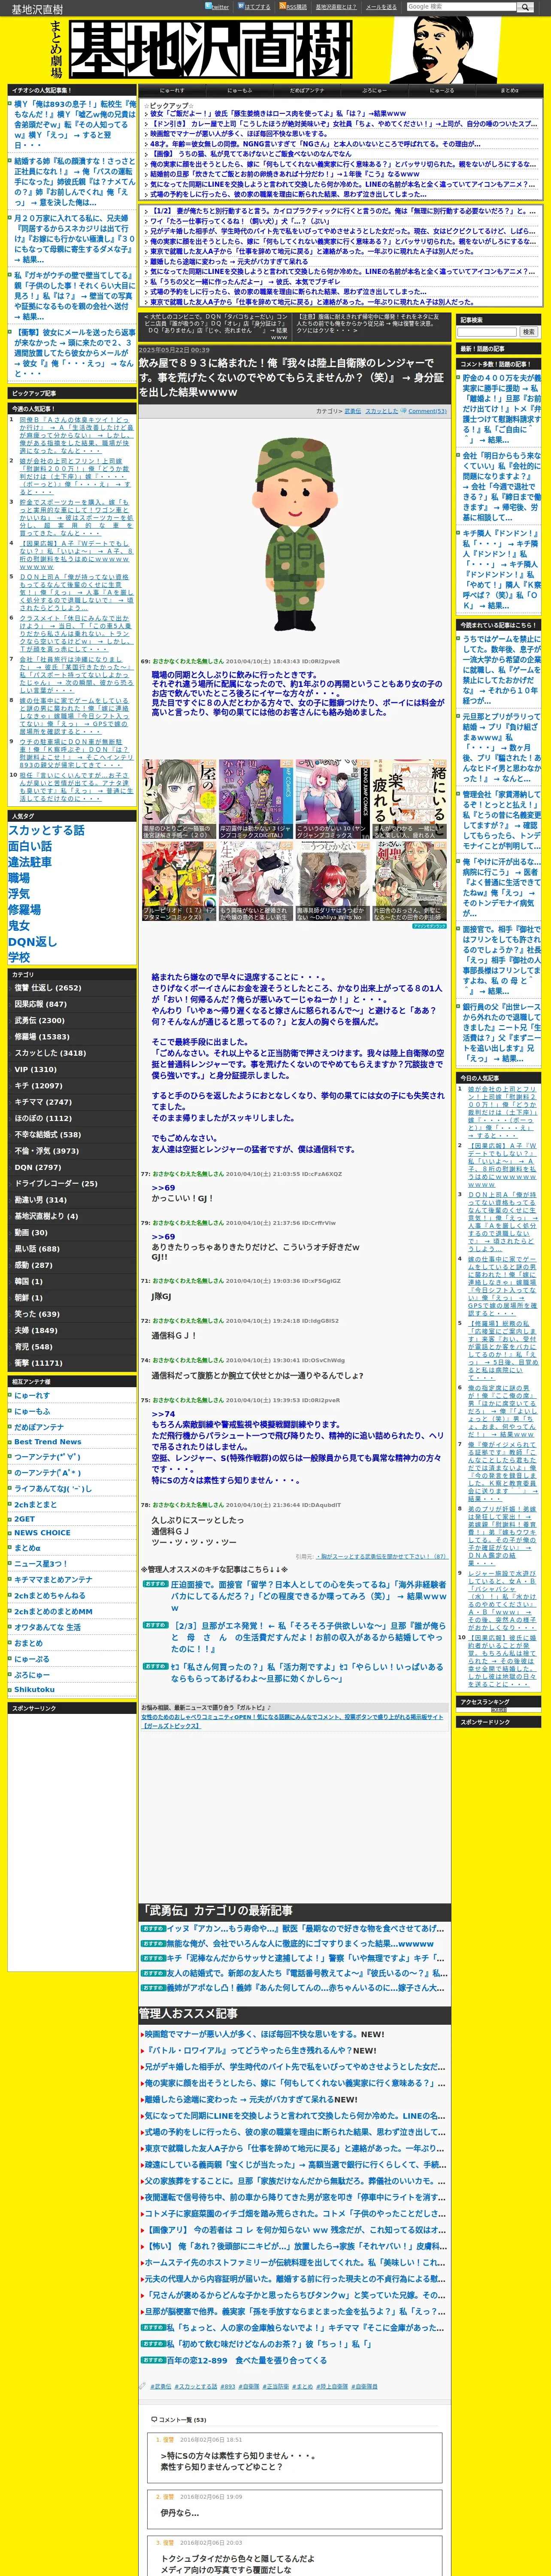This screenshot has width=551, height=2576.
Task: Click the メールを送る link at top
Action: click(380, 7)
